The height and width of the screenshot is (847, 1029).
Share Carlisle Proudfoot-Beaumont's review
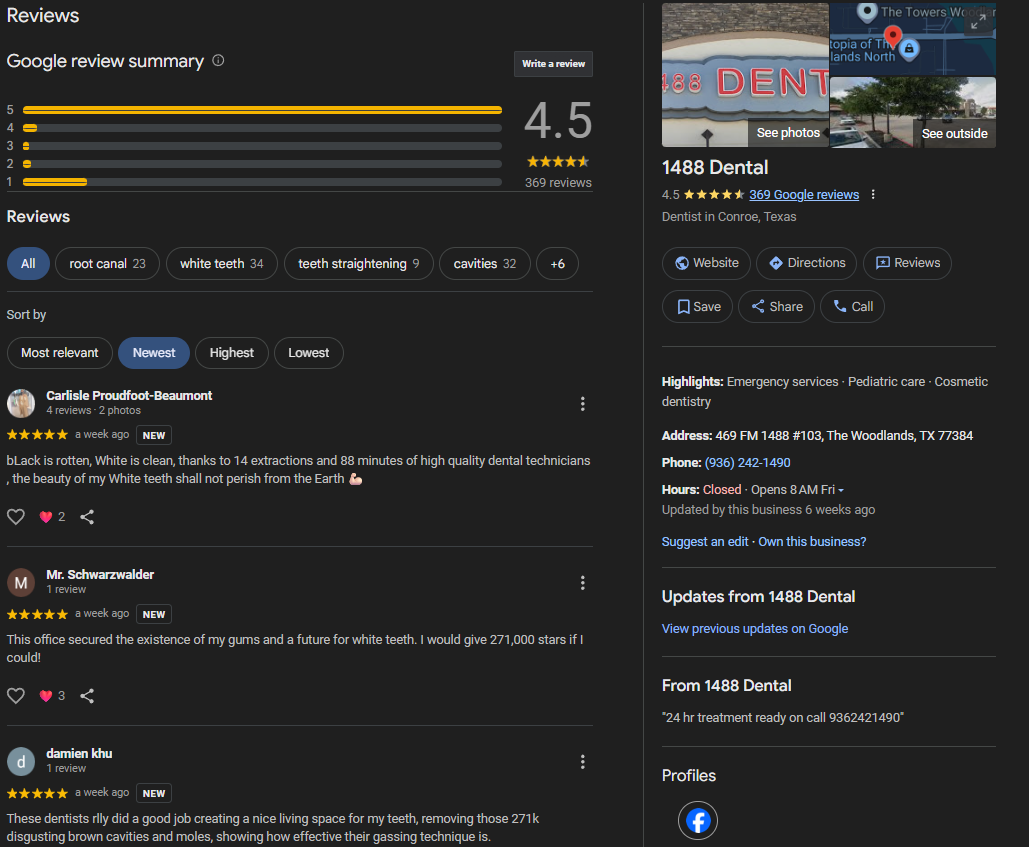[x=87, y=517]
